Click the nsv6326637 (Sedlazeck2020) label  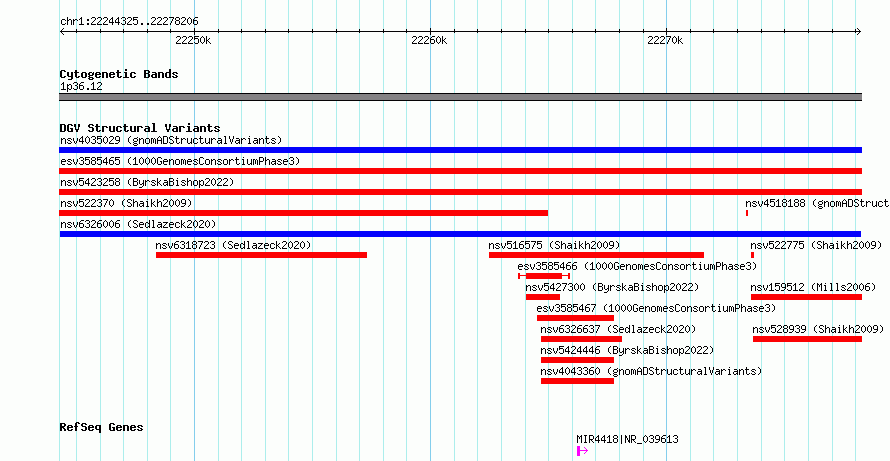click(618, 329)
